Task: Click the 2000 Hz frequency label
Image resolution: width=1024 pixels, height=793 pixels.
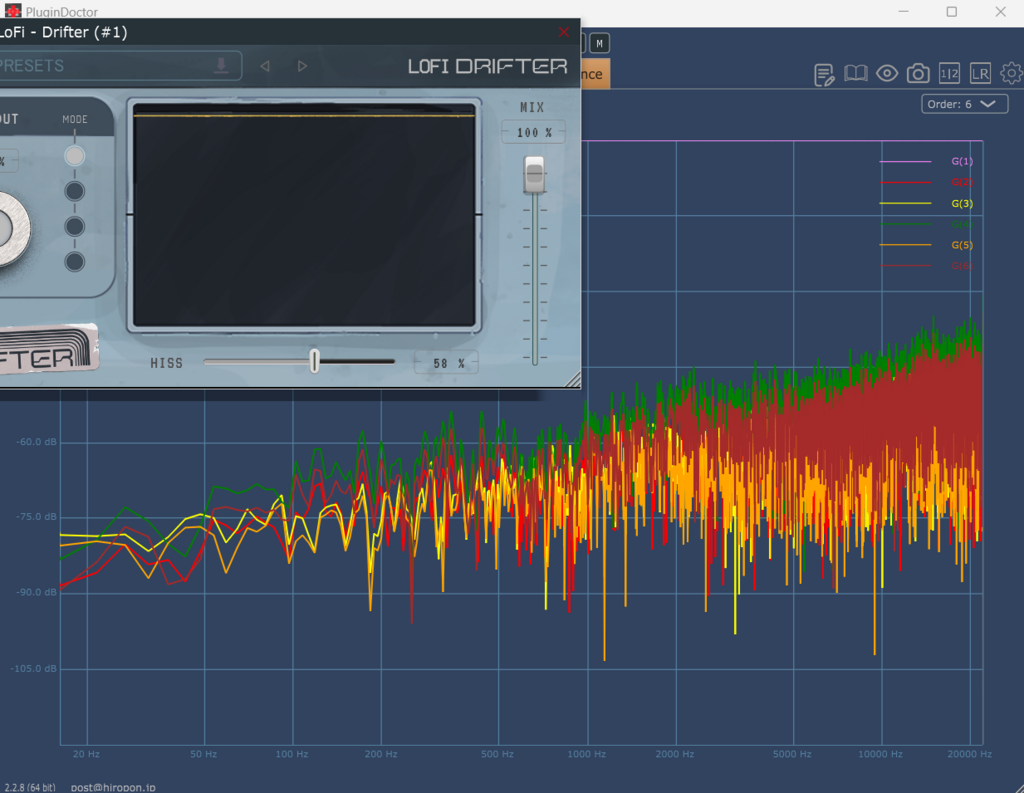Action: [x=675, y=754]
